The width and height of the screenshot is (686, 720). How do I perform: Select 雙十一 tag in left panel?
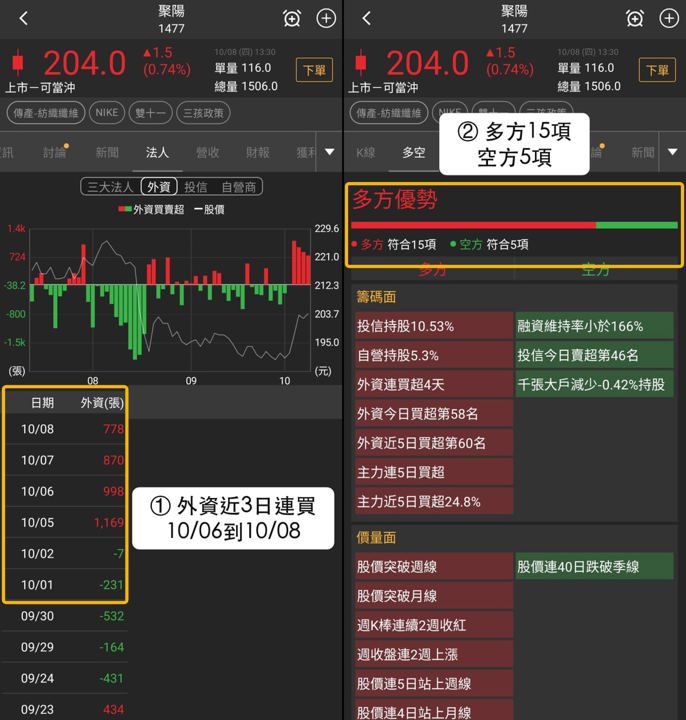(151, 113)
